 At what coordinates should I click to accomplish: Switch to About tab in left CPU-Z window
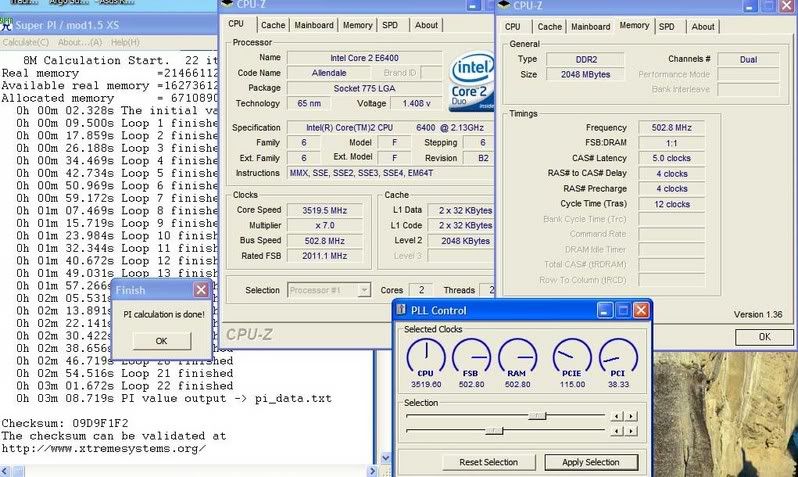[x=426, y=25]
